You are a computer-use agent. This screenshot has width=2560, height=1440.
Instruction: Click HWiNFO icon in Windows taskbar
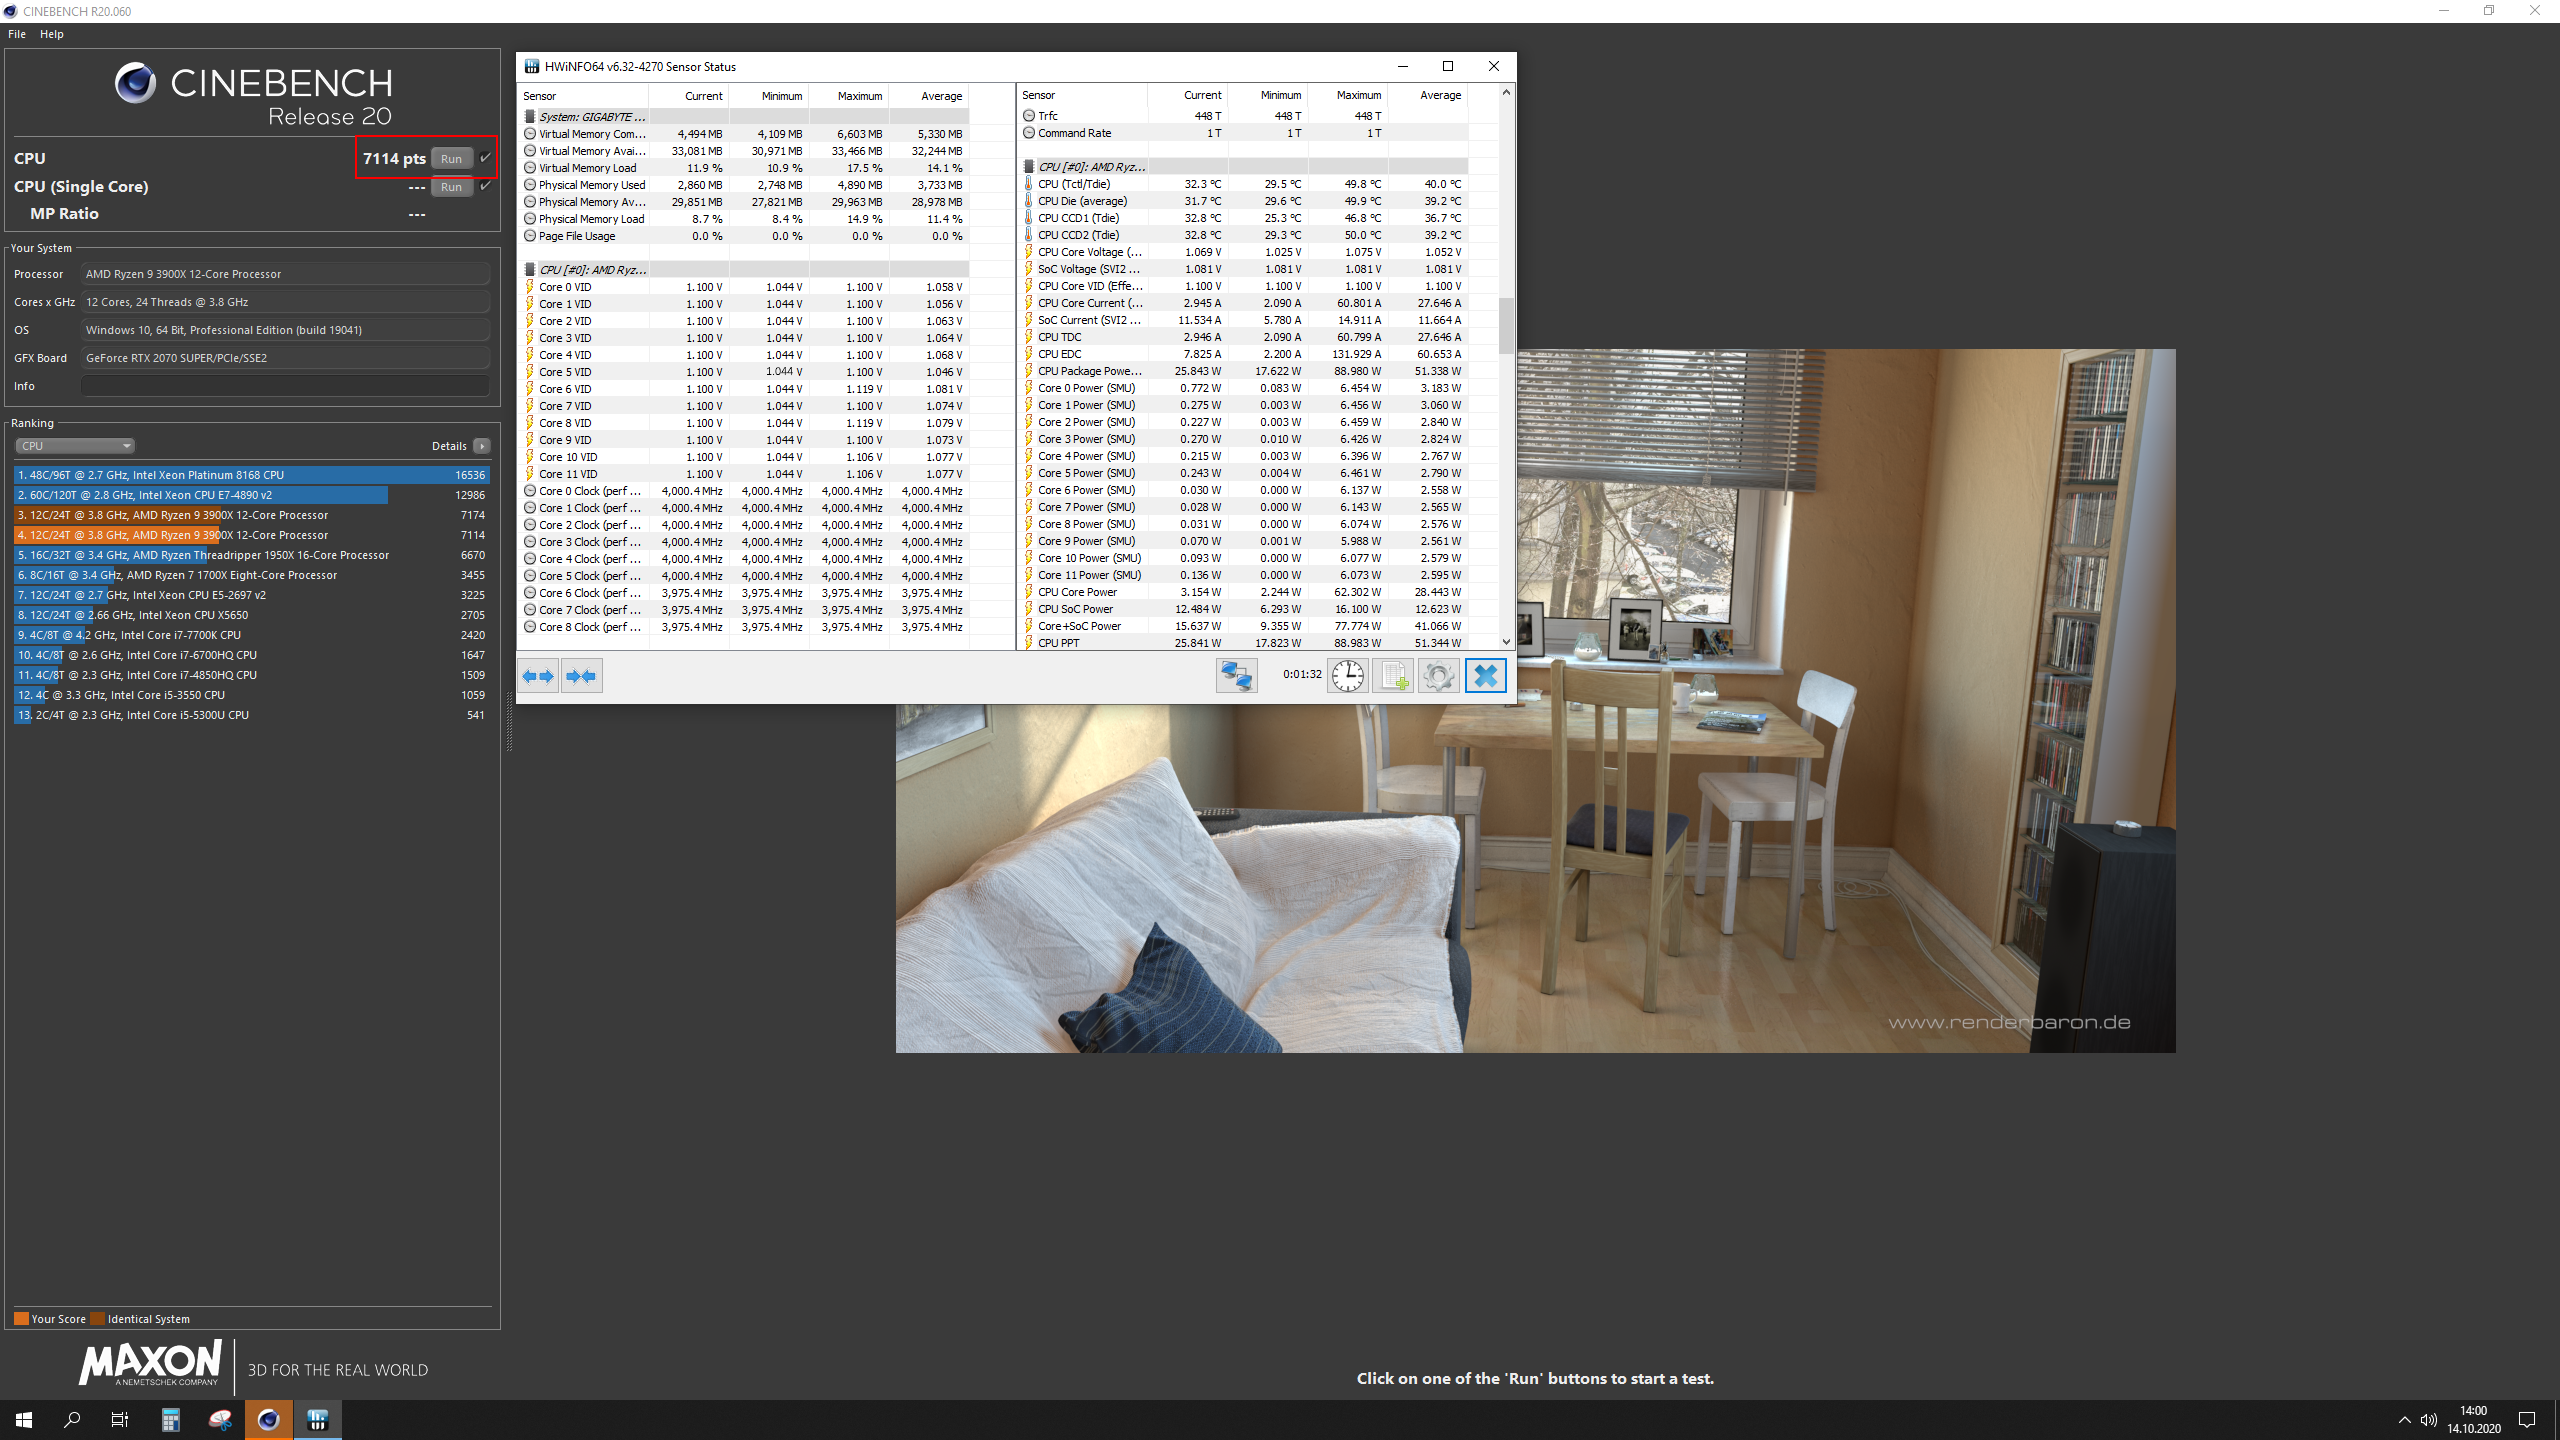pyautogui.click(x=318, y=1419)
